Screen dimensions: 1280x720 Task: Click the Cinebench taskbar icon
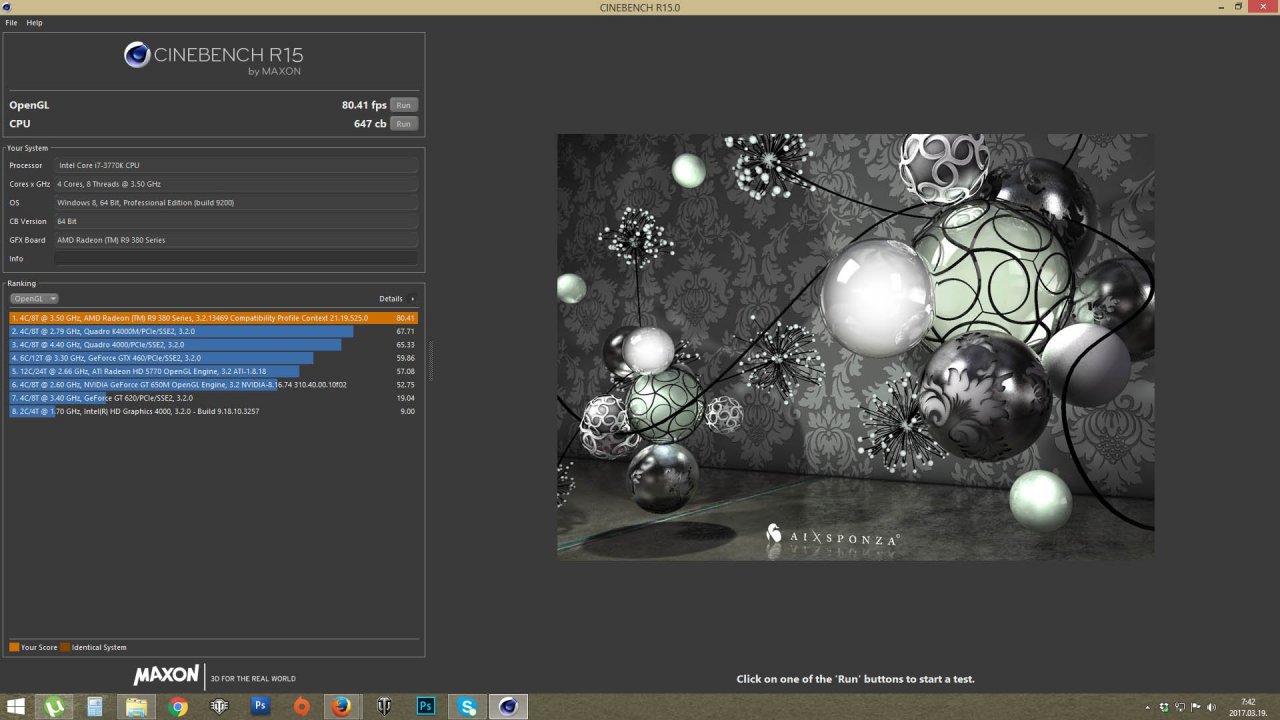[x=508, y=707]
